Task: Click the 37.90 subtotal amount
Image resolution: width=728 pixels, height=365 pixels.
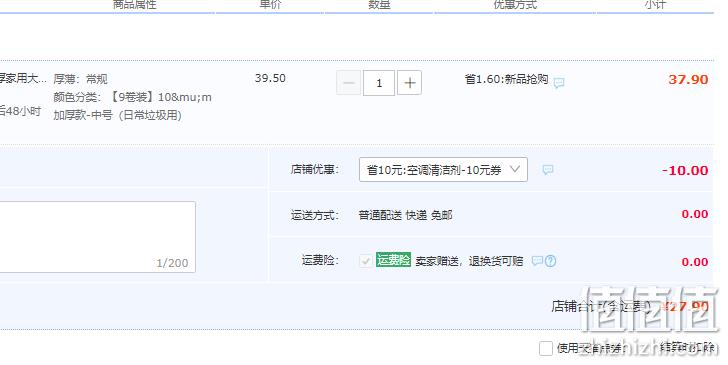Action: pos(688,79)
